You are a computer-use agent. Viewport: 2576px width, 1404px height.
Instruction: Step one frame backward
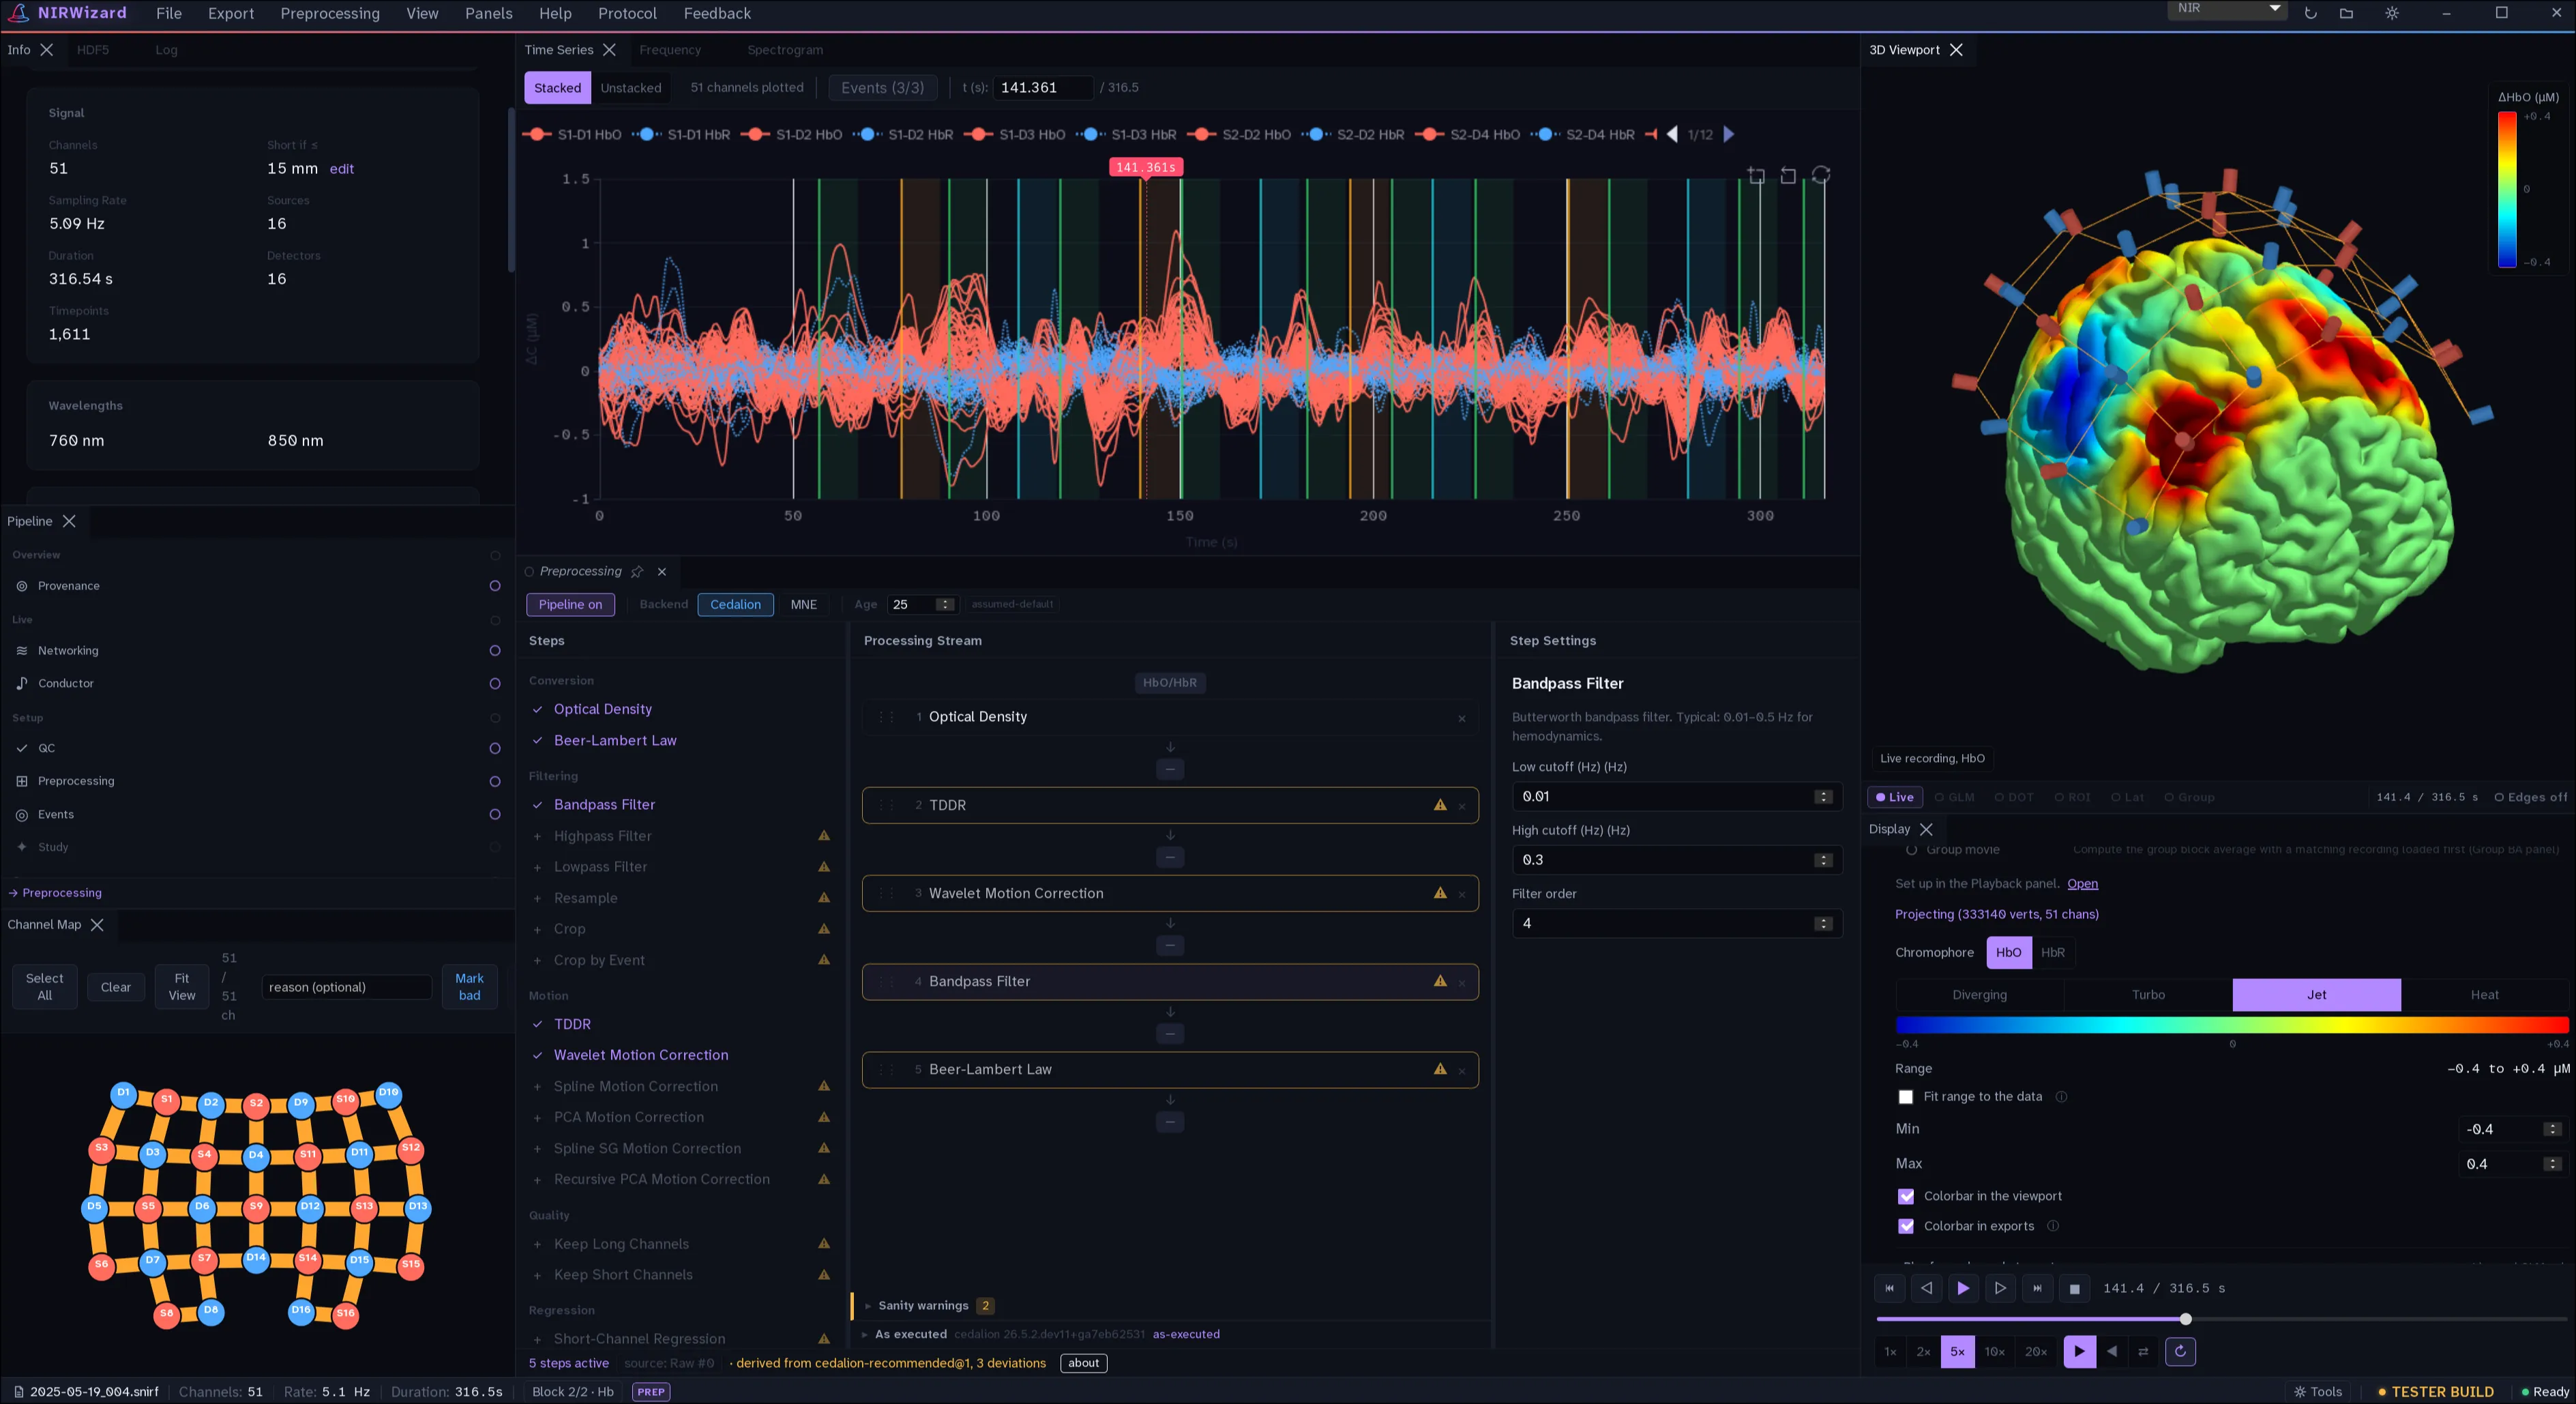click(x=1926, y=1288)
